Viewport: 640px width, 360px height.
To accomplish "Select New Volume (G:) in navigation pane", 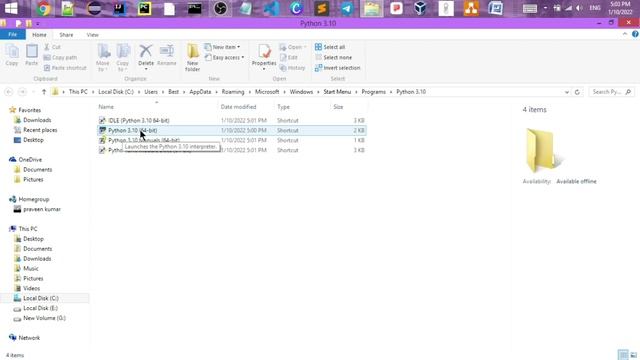I will coord(44,318).
